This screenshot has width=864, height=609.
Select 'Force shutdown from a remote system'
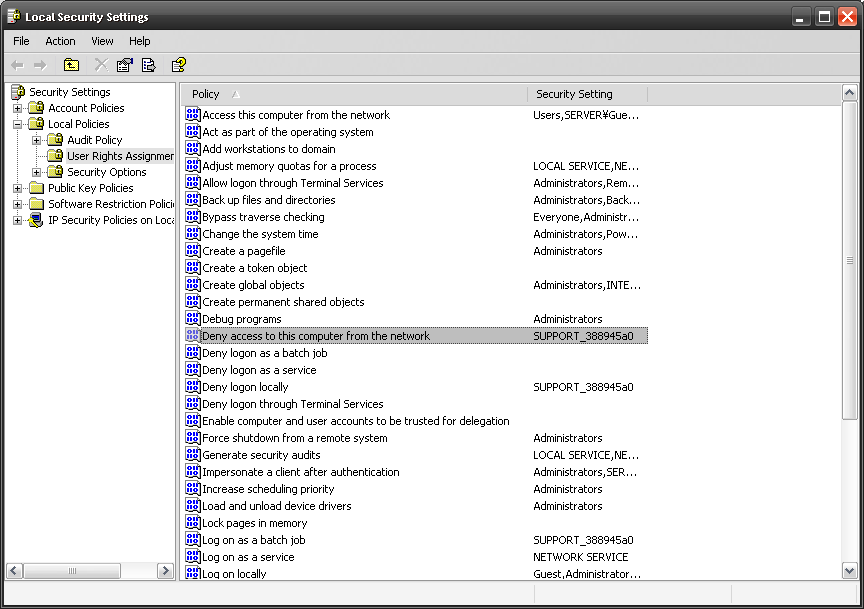(x=295, y=438)
